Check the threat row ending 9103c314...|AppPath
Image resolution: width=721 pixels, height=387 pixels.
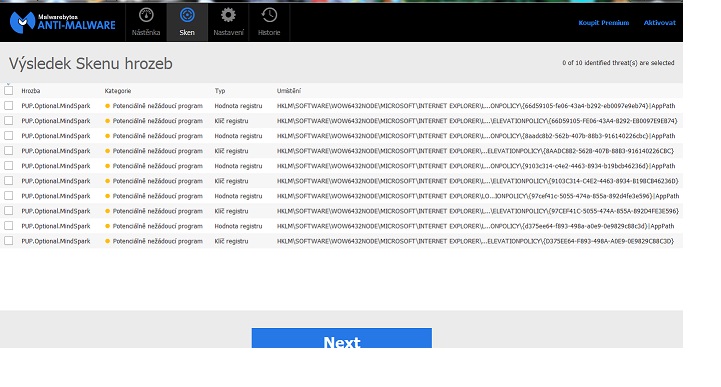tap(9, 165)
